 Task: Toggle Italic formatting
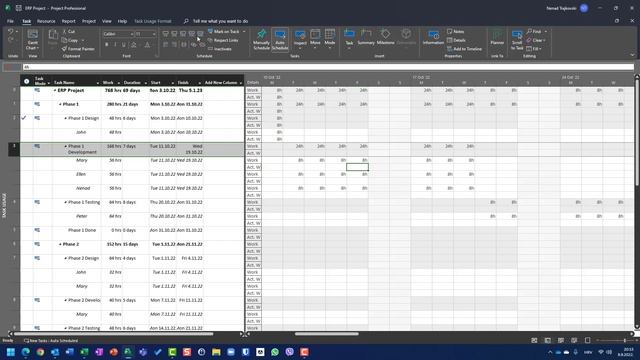(x=115, y=44)
